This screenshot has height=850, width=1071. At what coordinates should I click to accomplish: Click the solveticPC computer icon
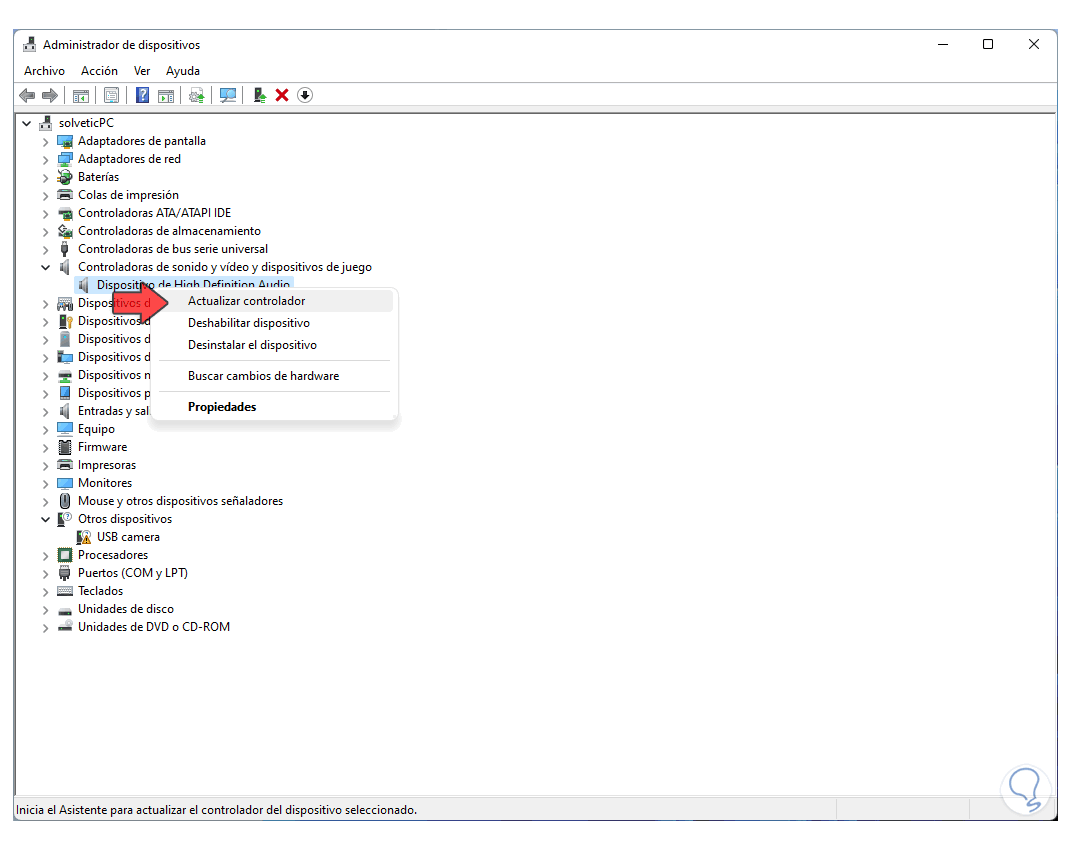point(46,123)
